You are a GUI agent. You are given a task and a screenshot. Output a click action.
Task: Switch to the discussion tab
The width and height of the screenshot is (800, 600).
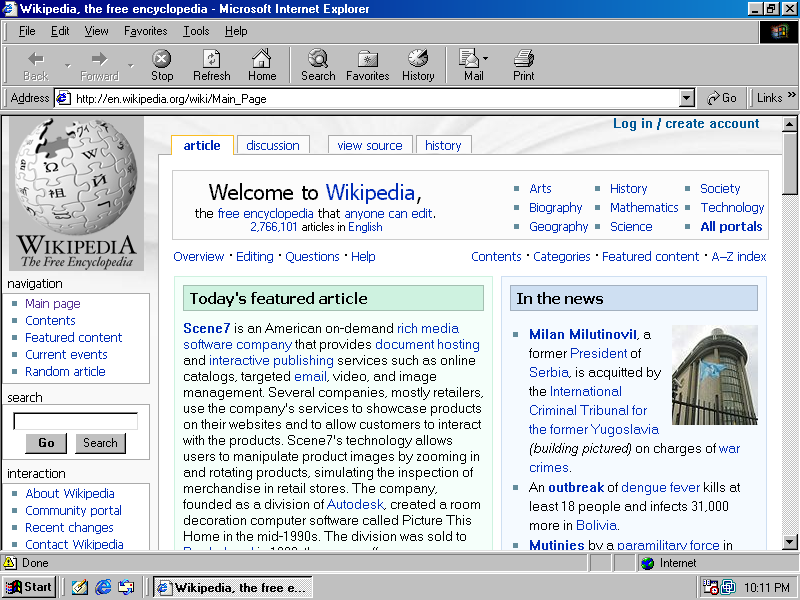(273, 145)
